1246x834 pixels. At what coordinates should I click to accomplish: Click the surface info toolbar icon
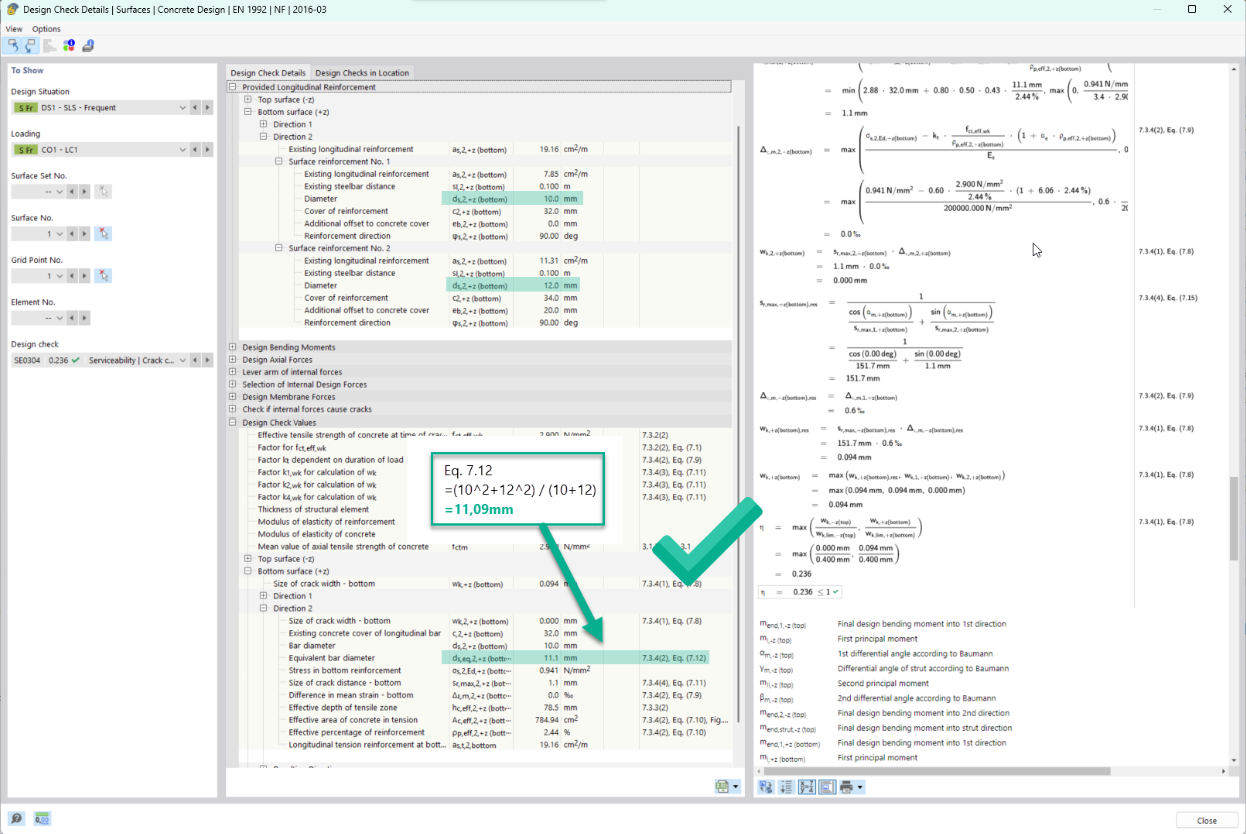coord(88,45)
